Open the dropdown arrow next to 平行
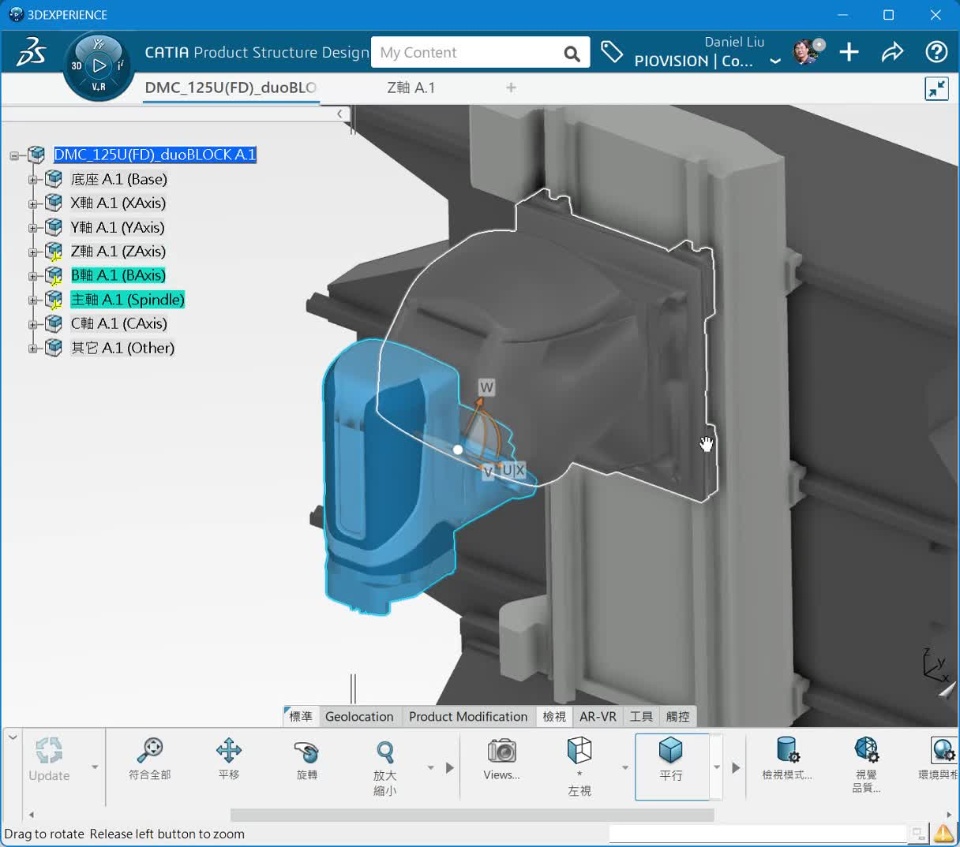This screenshot has width=960, height=847. point(716,767)
